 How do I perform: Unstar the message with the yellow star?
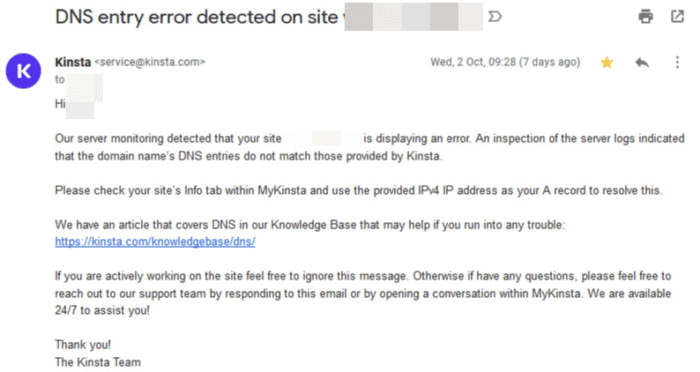pyautogui.click(x=607, y=62)
